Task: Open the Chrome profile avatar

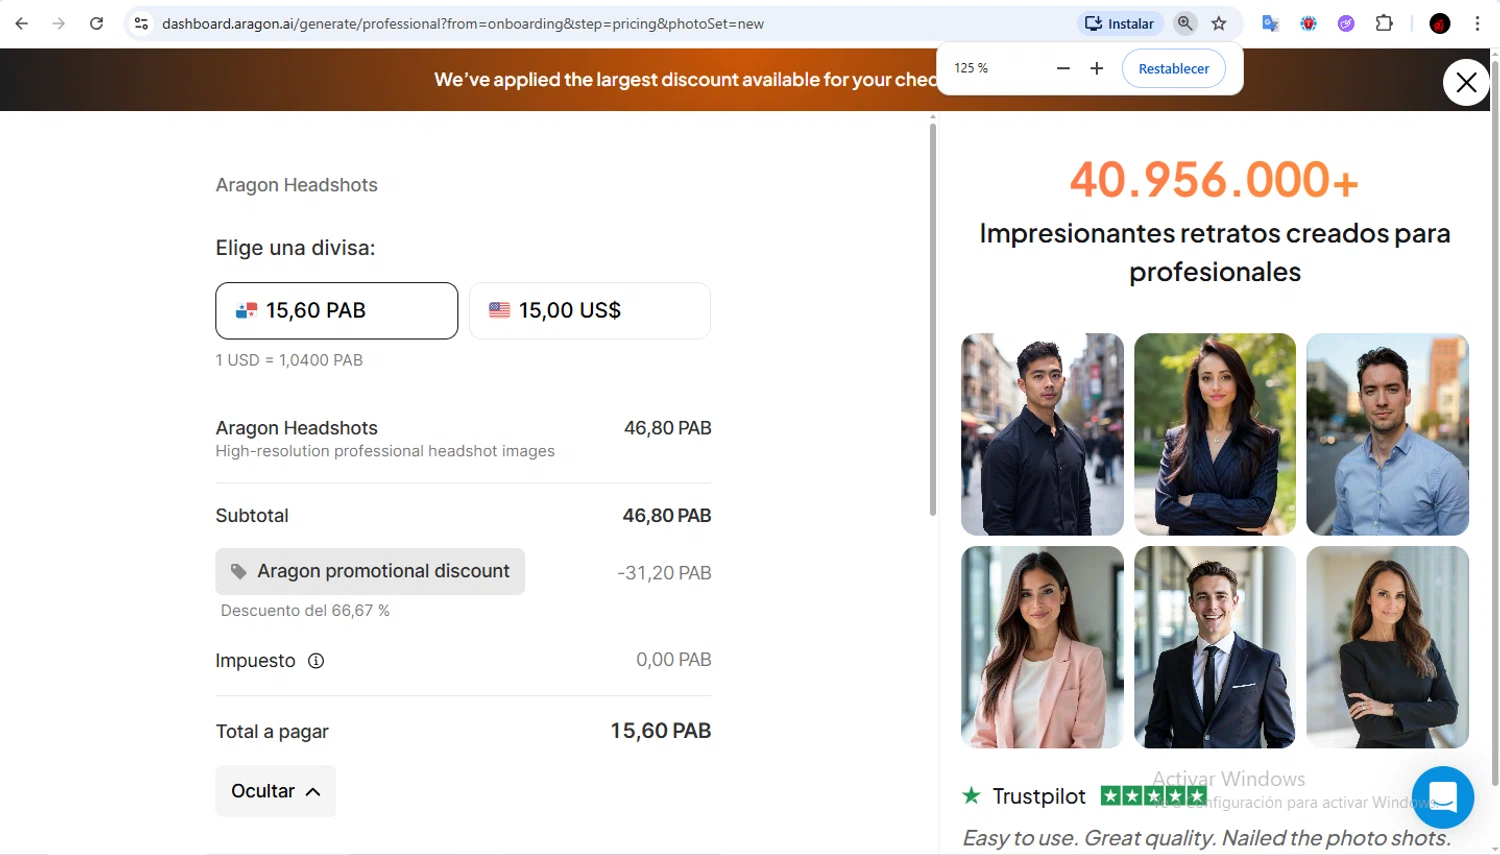Action: coord(1440,23)
